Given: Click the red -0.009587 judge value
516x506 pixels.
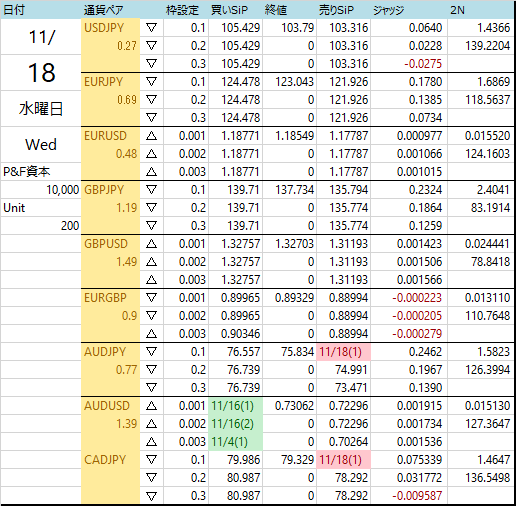Looking at the screenshot, I should point(417,496).
